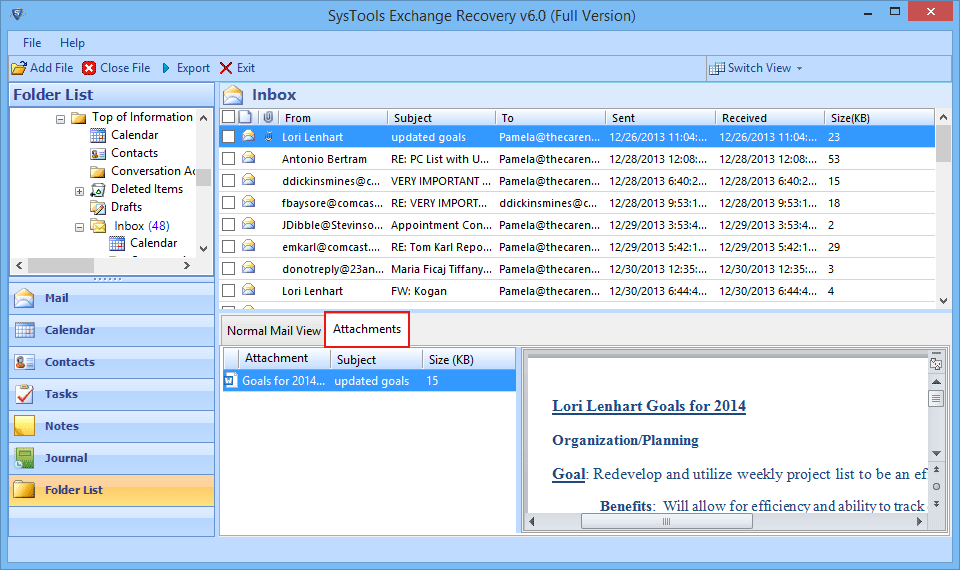Screen dimensions: 960x570
Task: Click the preview pane top-right corner icon
Action: [x=936, y=364]
